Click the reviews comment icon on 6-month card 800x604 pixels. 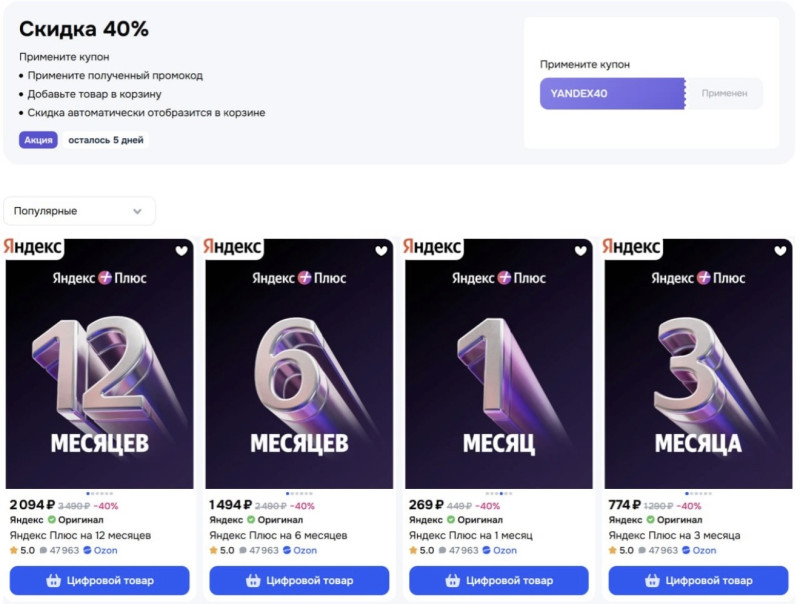pyautogui.click(x=243, y=551)
